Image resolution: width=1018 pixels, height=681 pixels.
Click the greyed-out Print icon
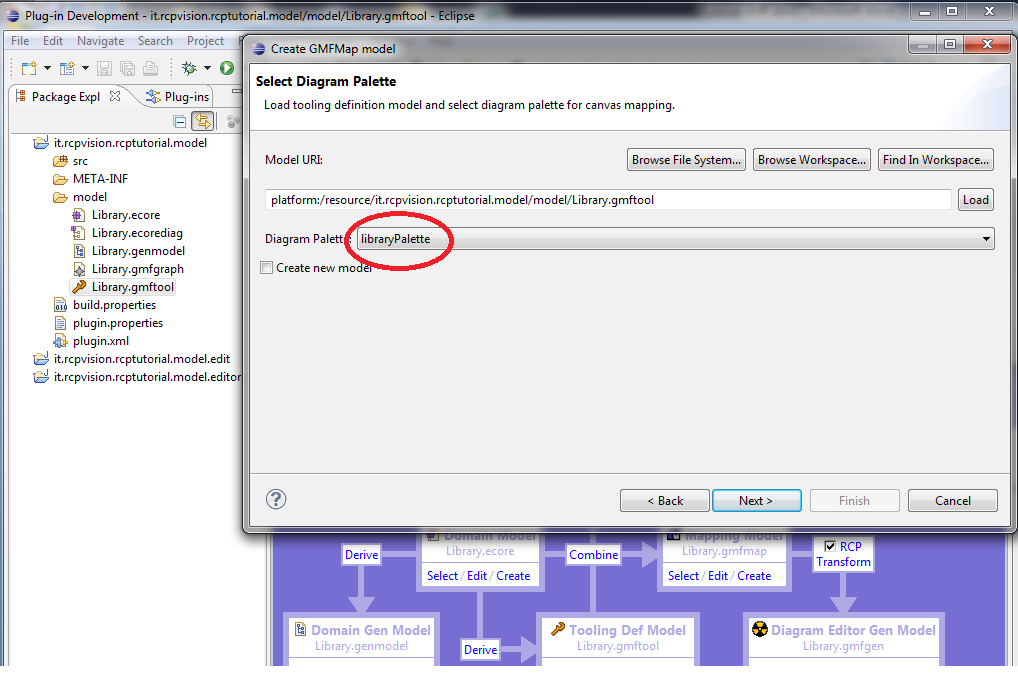click(x=151, y=68)
